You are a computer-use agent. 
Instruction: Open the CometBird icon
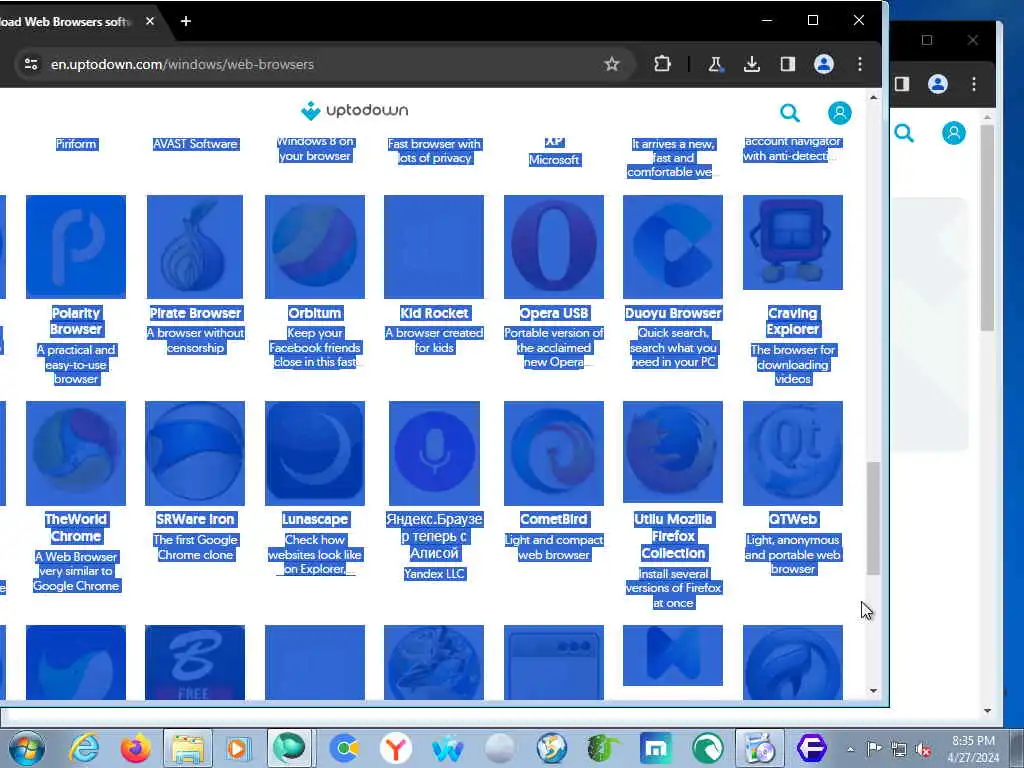[554, 453]
